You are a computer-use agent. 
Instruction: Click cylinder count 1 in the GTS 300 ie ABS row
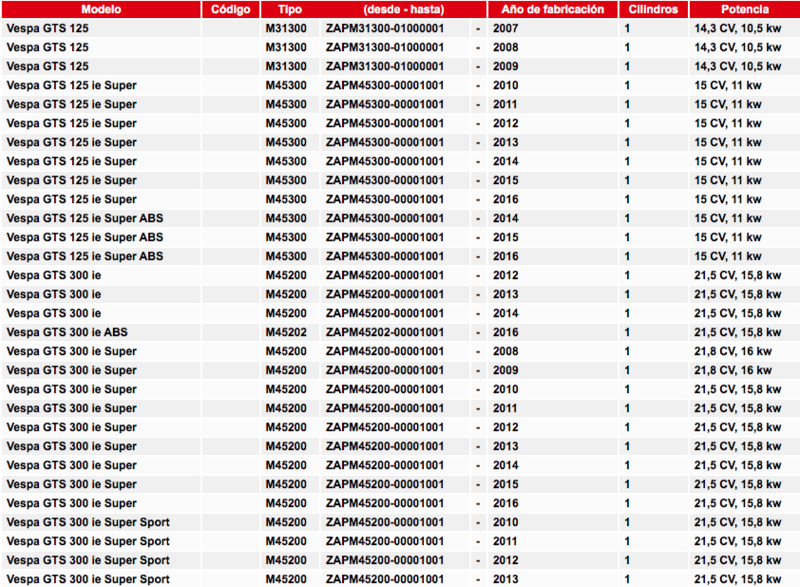(x=627, y=333)
